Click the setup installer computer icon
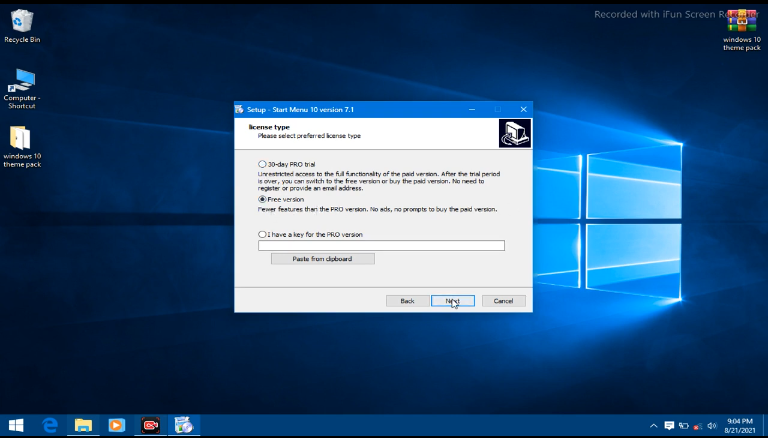 [515, 133]
